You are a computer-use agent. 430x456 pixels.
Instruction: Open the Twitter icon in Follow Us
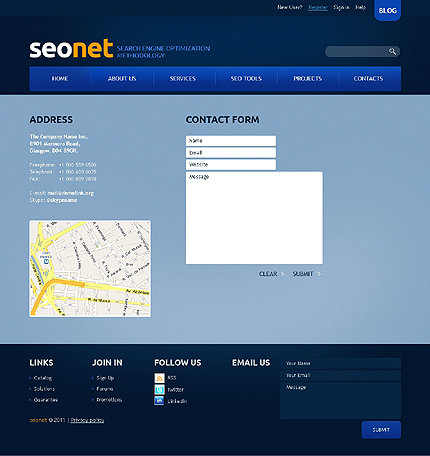[159, 389]
